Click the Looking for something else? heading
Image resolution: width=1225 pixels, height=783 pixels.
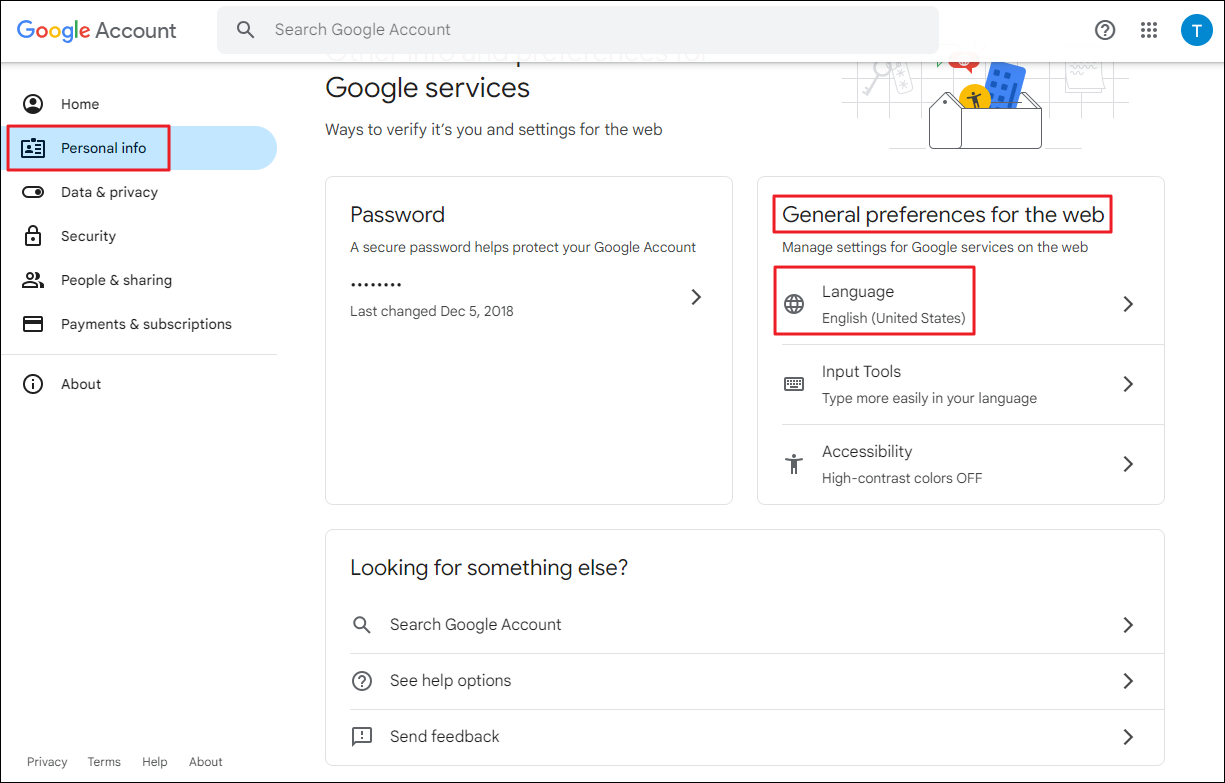(x=489, y=568)
